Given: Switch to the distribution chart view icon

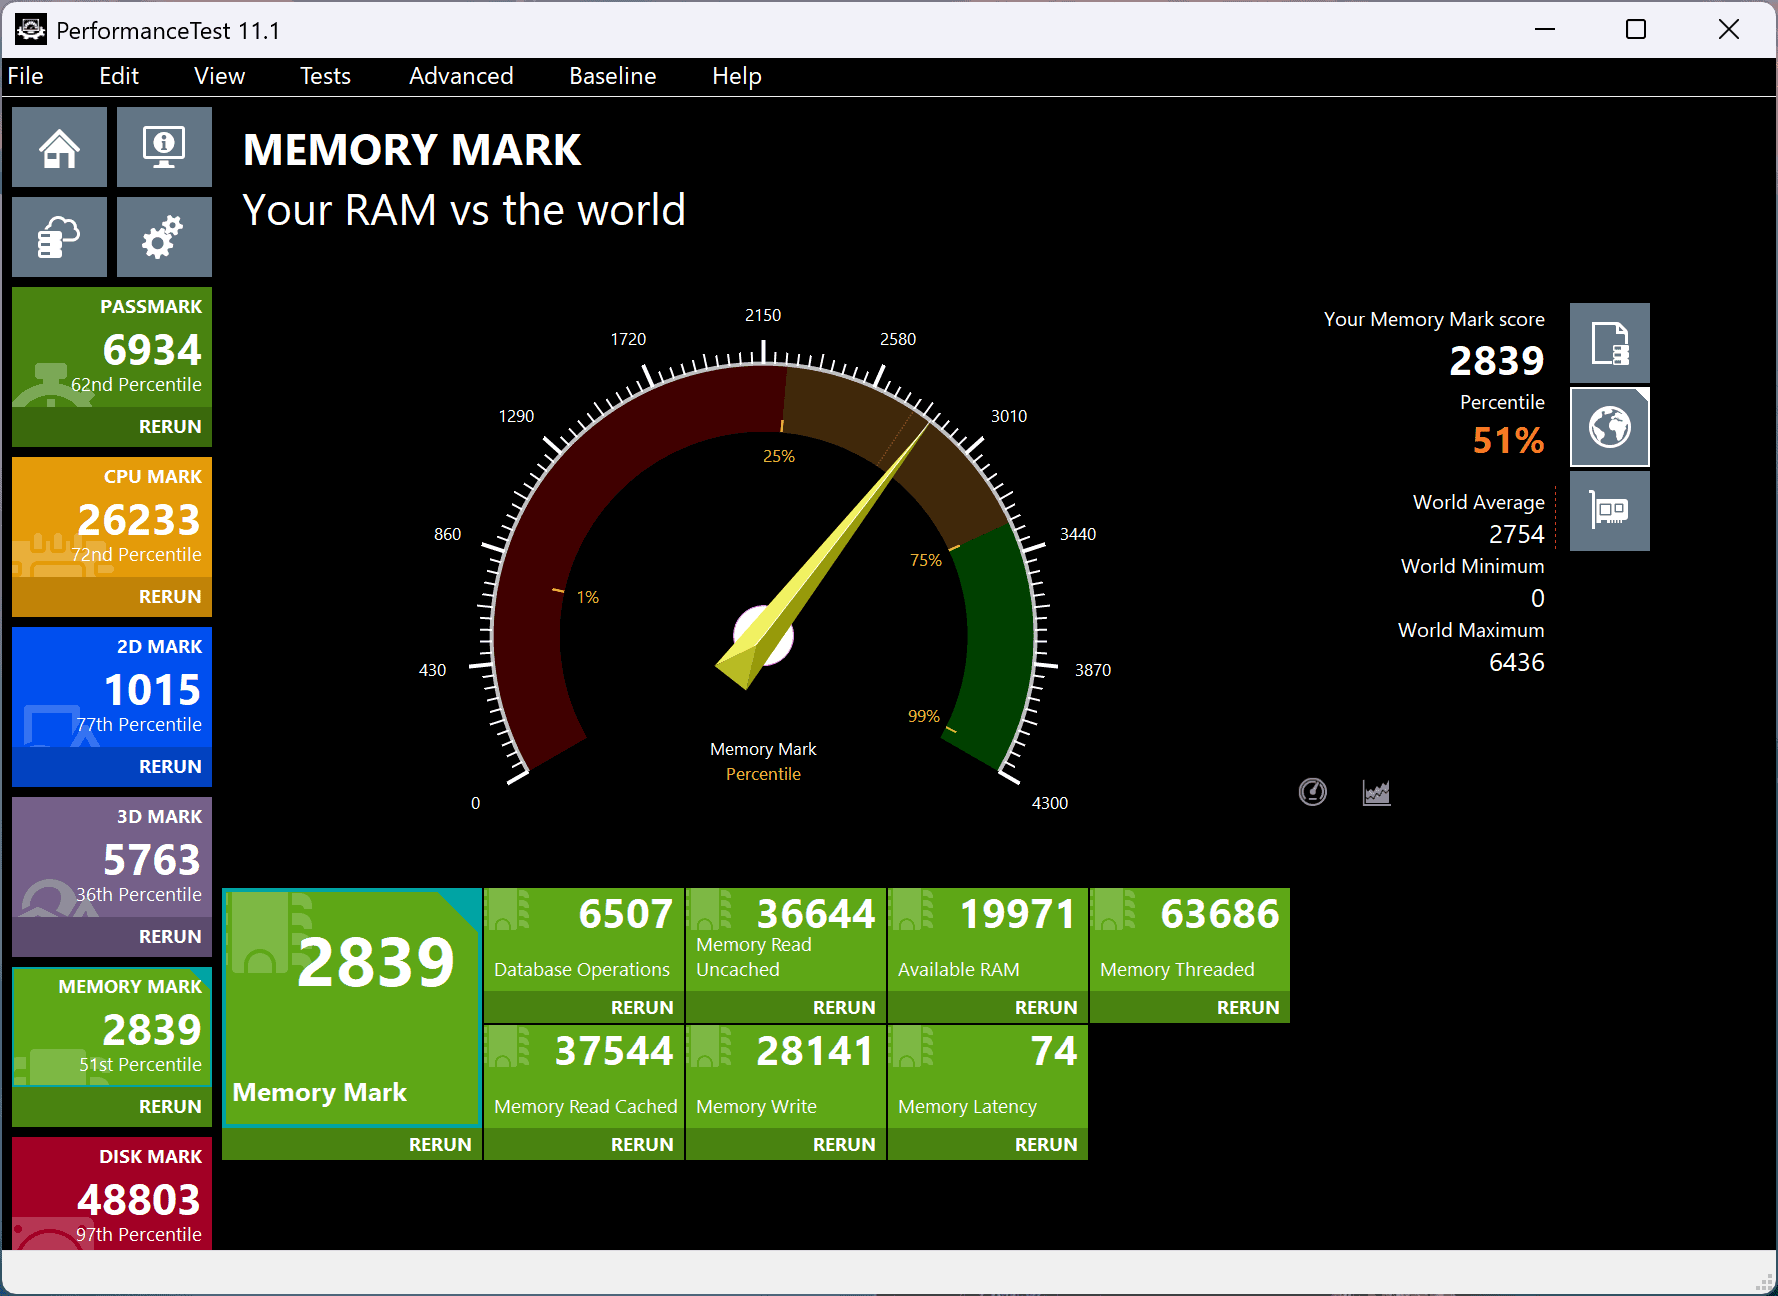Looking at the screenshot, I should click(1377, 792).
